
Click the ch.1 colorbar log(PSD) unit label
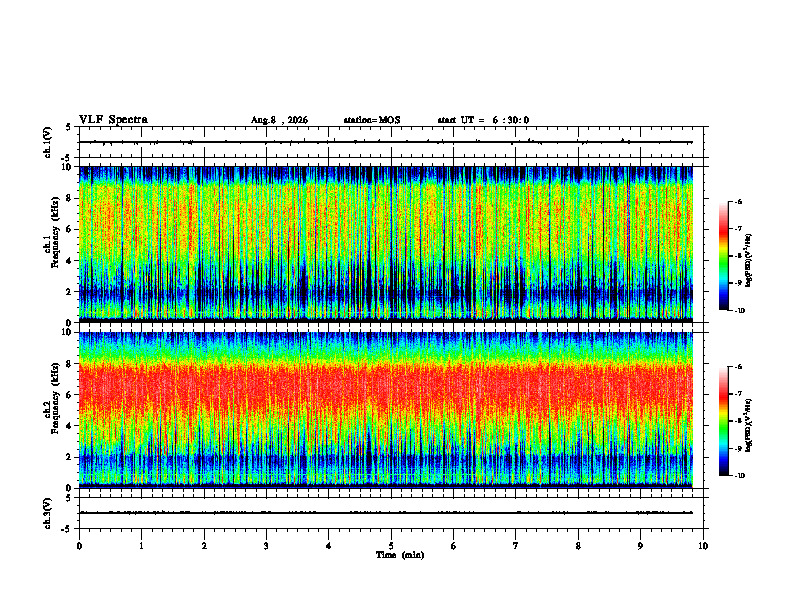tap(749, 260)
